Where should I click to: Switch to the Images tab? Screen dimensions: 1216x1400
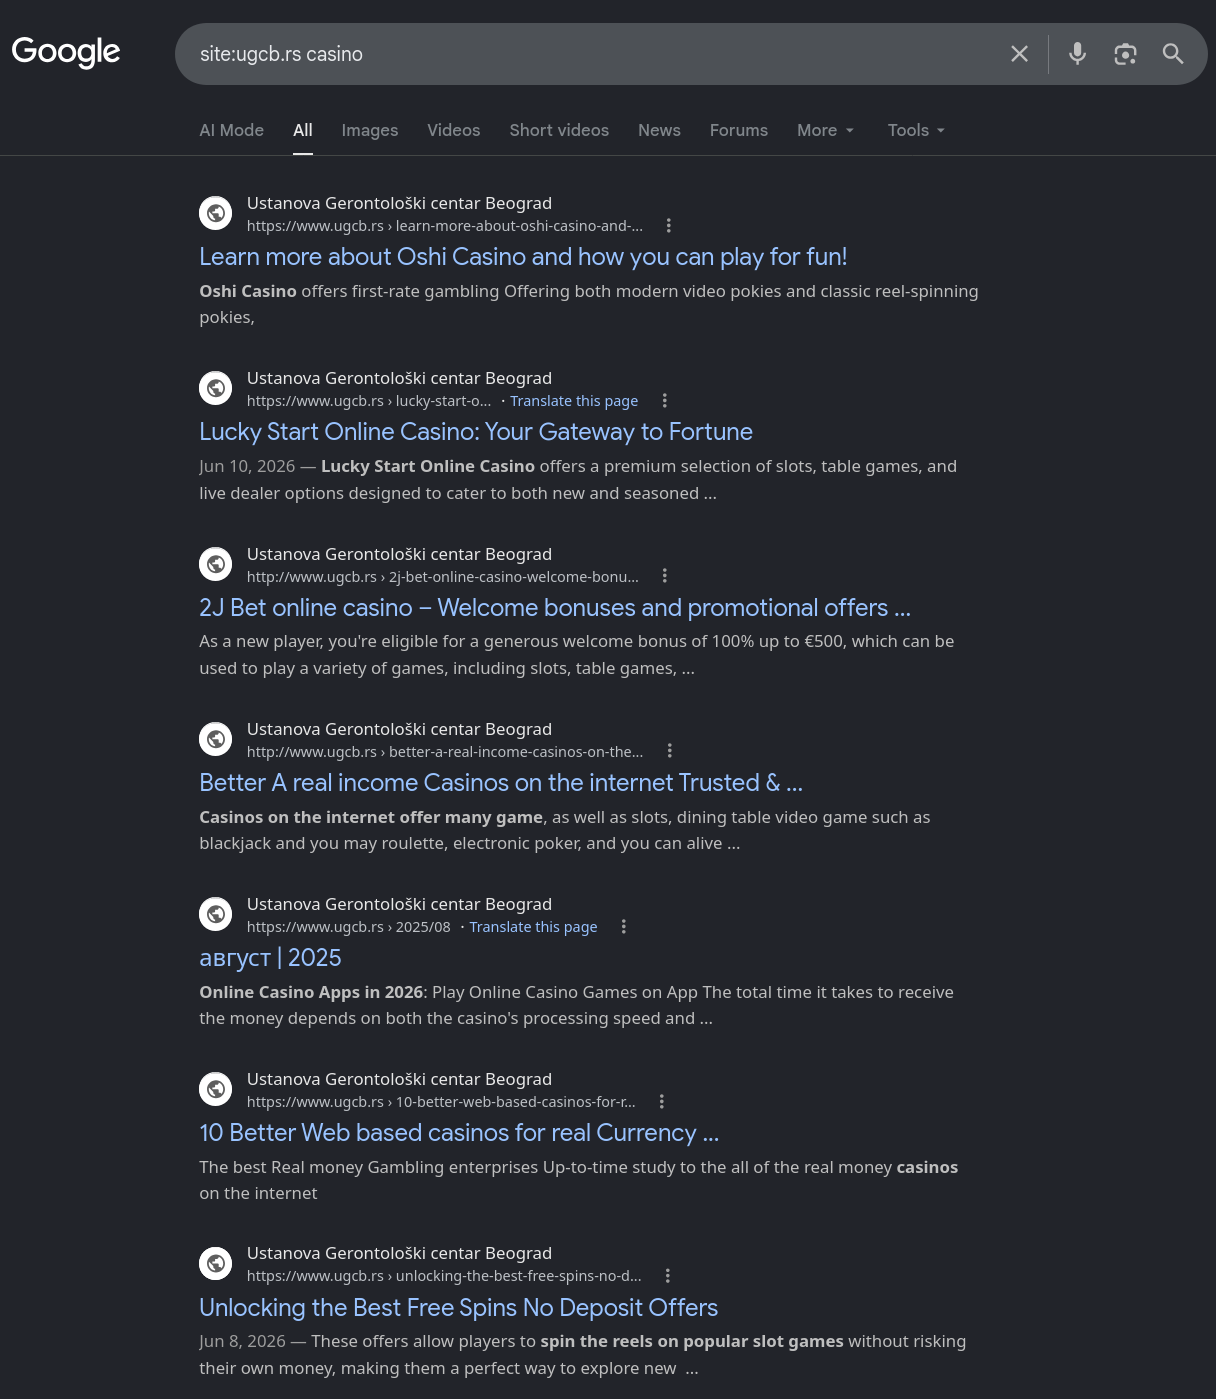tap(370, 130)
